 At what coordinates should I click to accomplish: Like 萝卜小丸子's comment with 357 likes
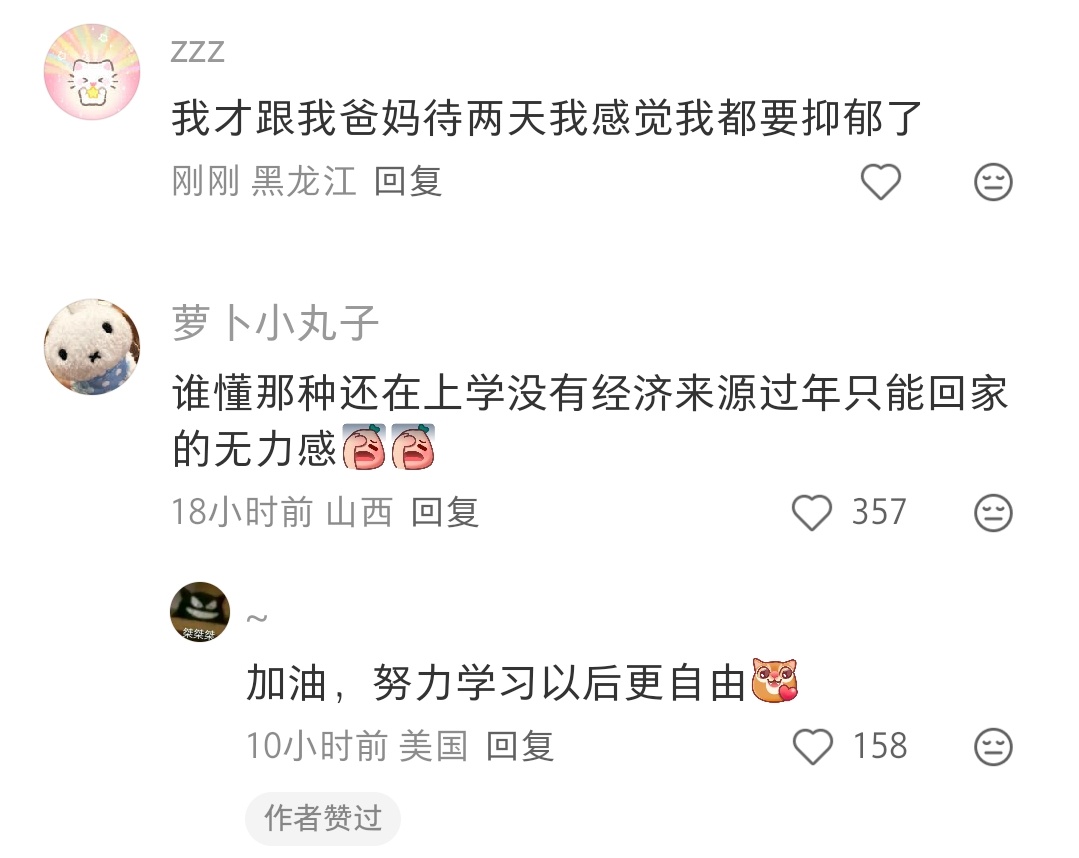(x=812, y=513)
